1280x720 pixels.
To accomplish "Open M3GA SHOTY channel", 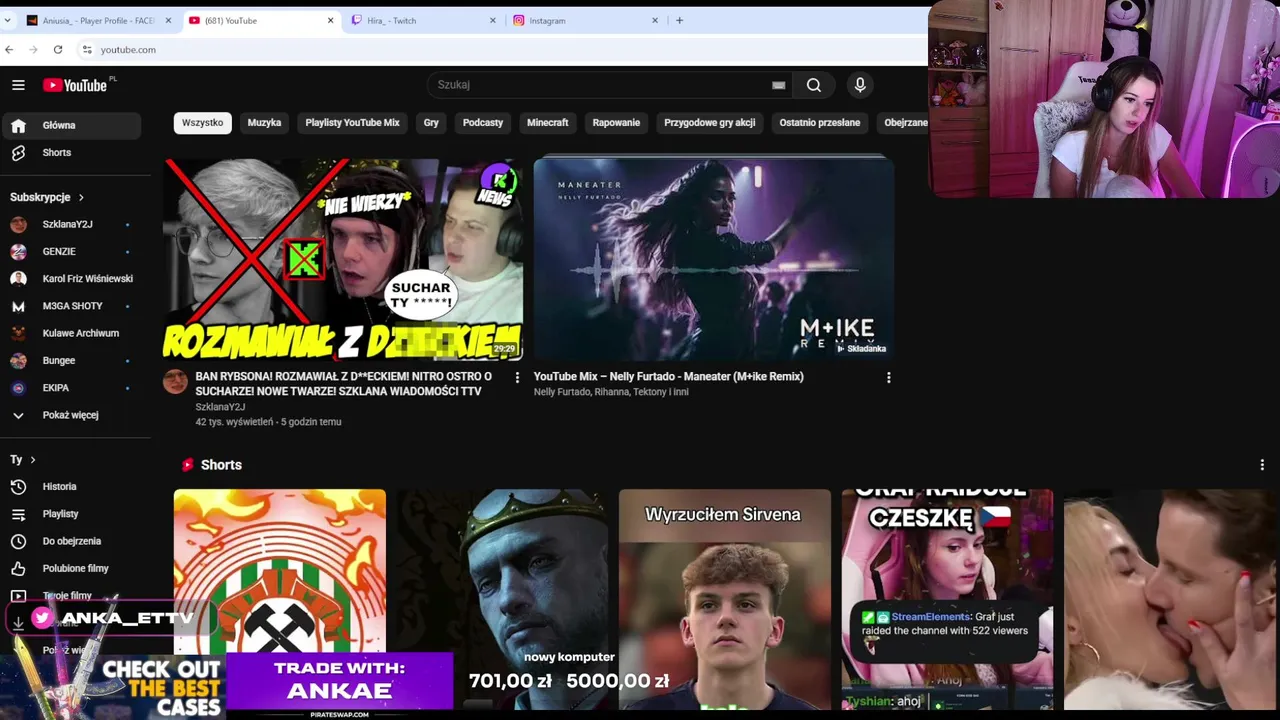I will 70,306.
